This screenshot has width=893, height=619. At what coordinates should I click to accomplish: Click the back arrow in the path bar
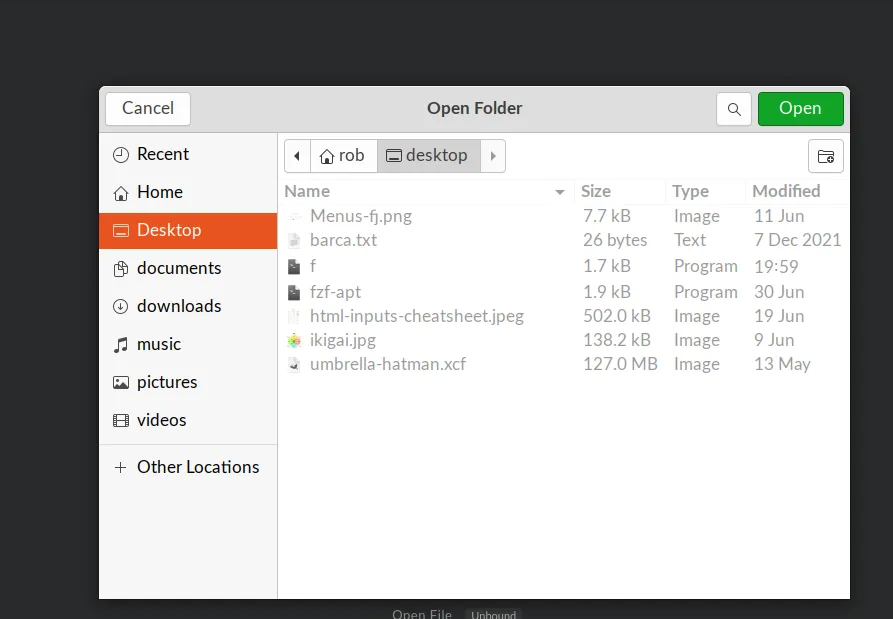[296, 155]
